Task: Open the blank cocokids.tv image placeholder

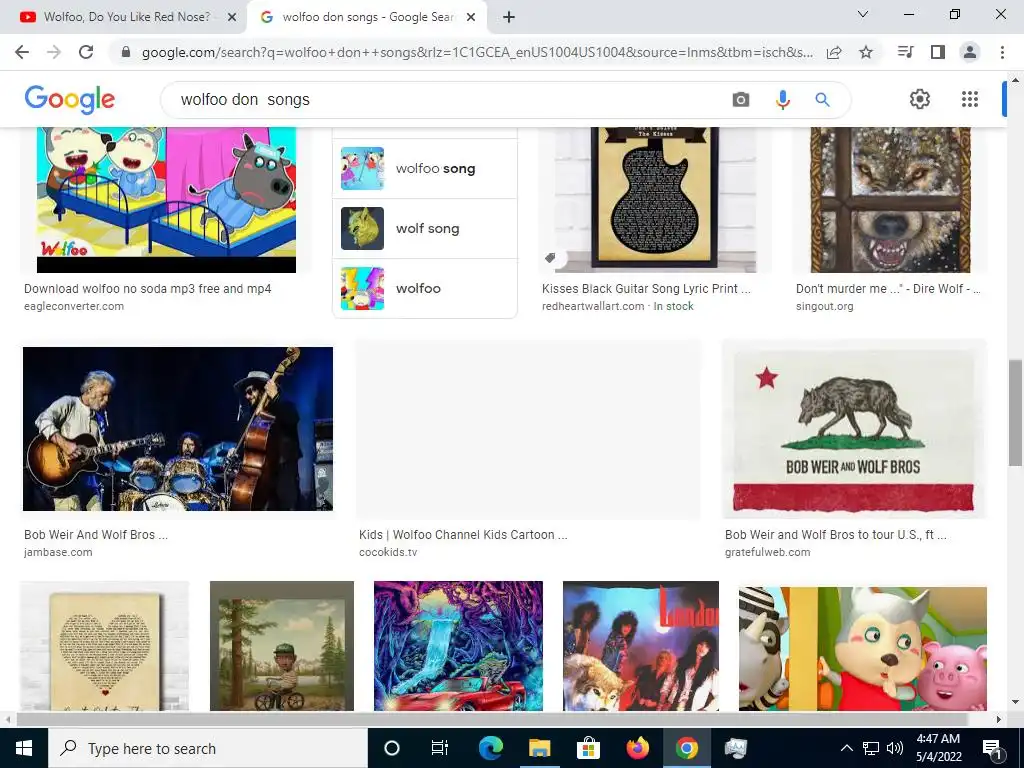Action: coord(528,429)
